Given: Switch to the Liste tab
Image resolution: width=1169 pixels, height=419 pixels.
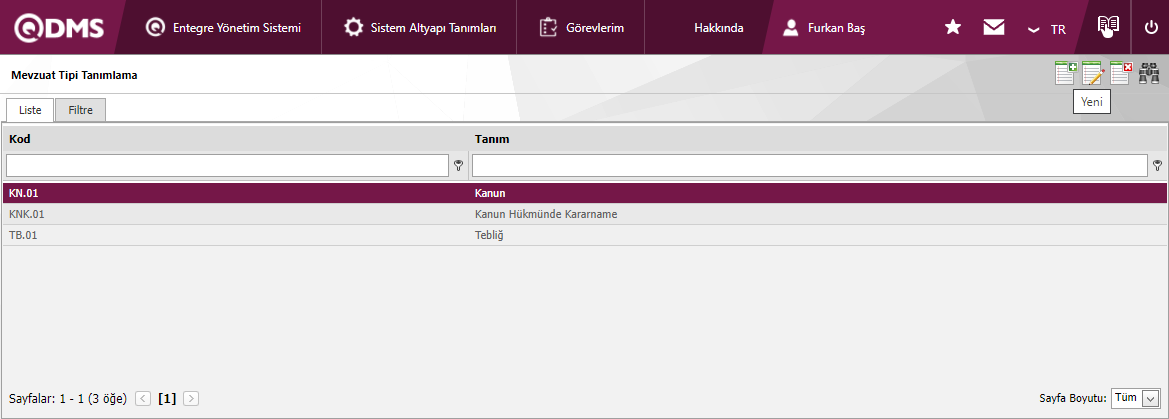Looking at the screenshot, I should coord(30,110).
